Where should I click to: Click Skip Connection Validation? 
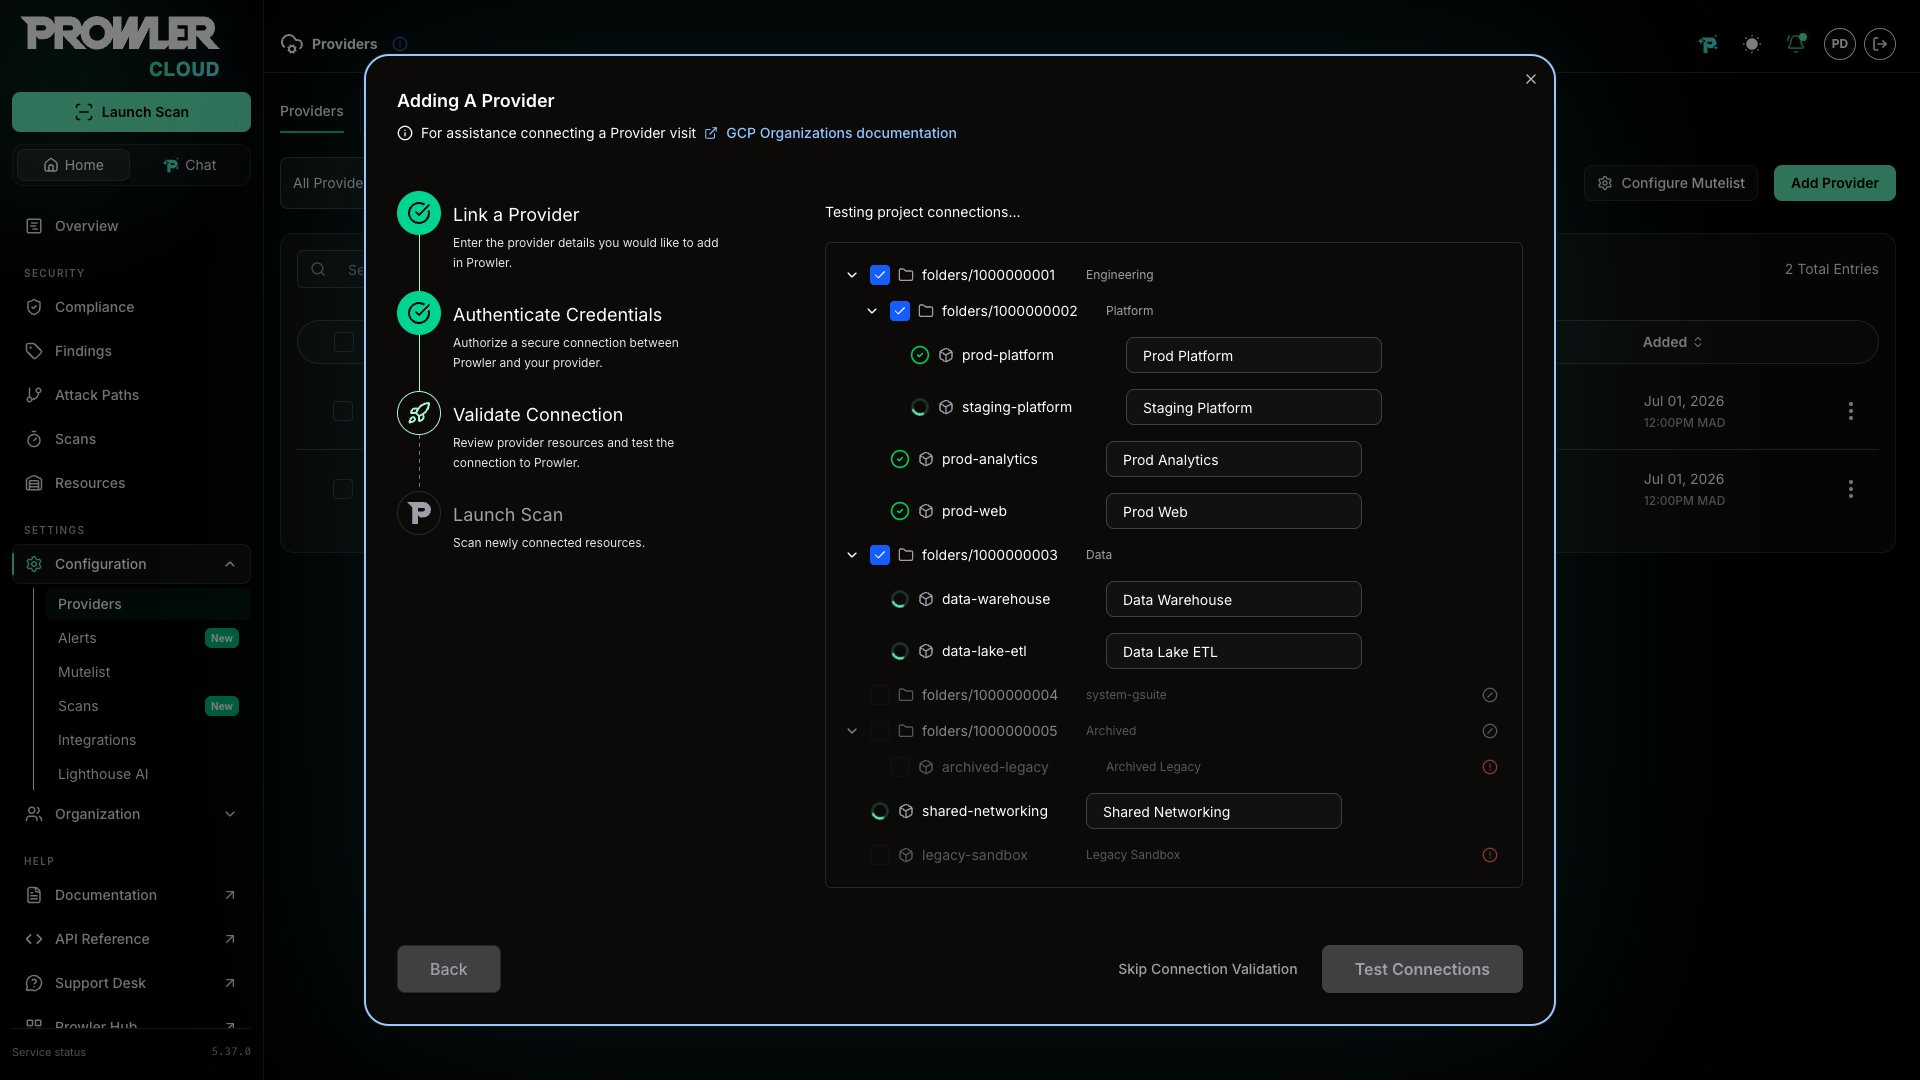(x=1208, y=969)
